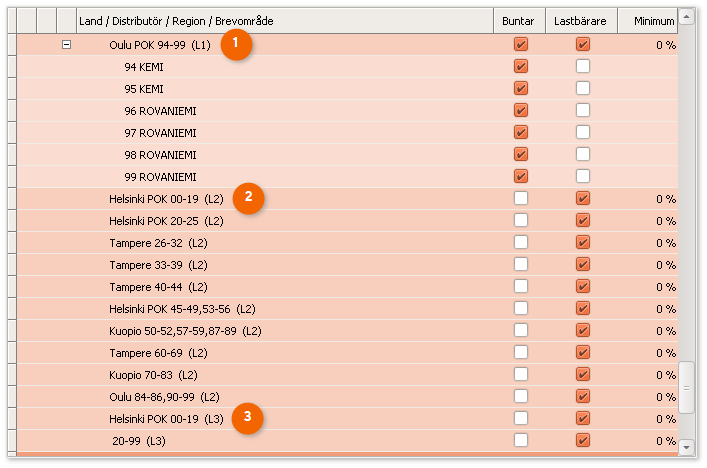707x468 pixels.
Task: Check Buntar for 20-99 (L3)
Action: [x=521, y=440]
